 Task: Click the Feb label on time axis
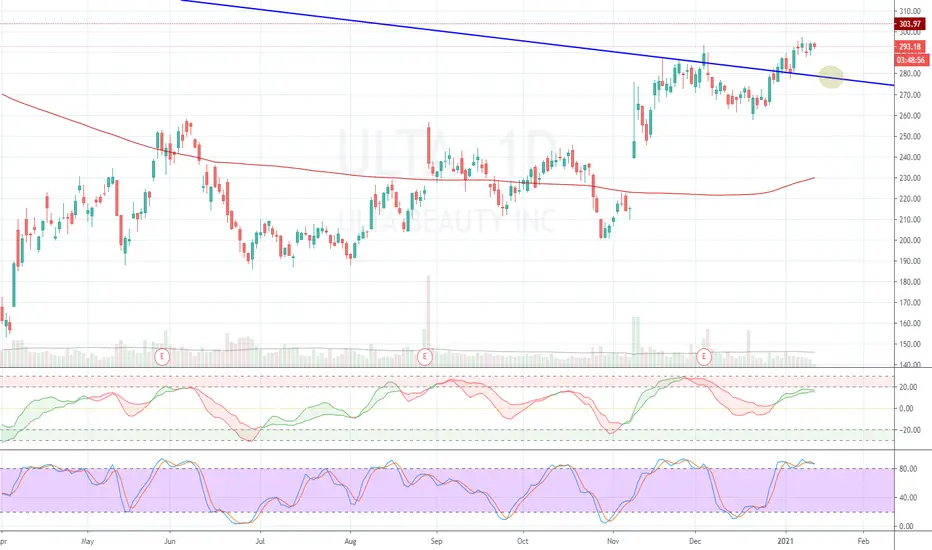coord(863,541)
